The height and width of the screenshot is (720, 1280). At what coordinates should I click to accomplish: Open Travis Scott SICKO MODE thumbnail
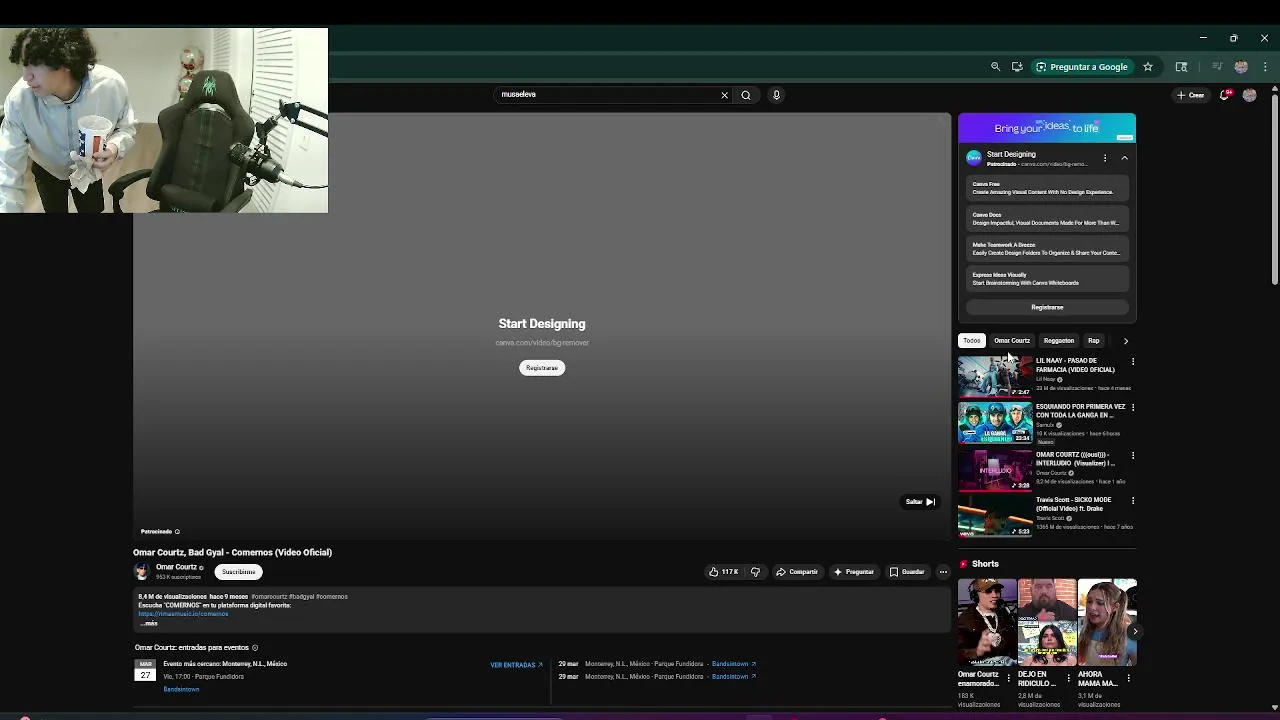(995, 516)
